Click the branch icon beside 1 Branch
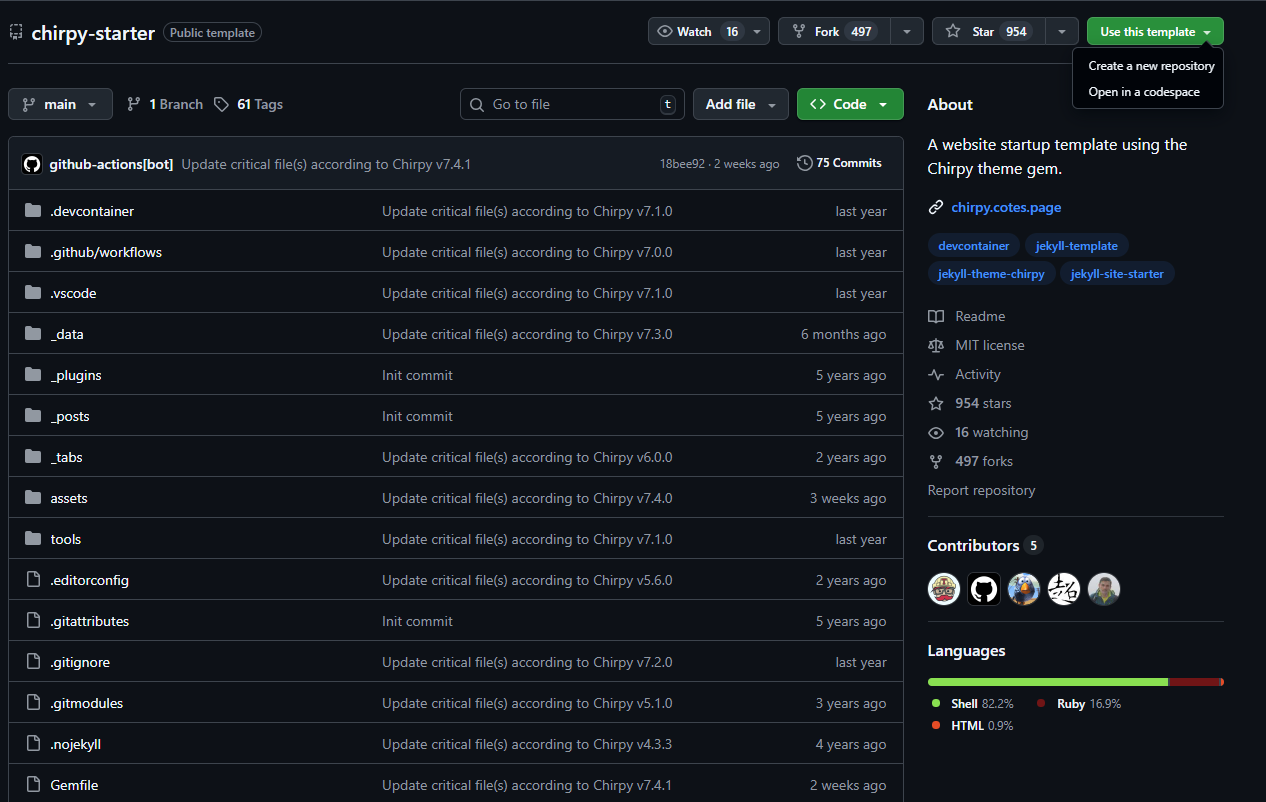1266x802 pixels. pyautogui.click(x=134, y=104)
